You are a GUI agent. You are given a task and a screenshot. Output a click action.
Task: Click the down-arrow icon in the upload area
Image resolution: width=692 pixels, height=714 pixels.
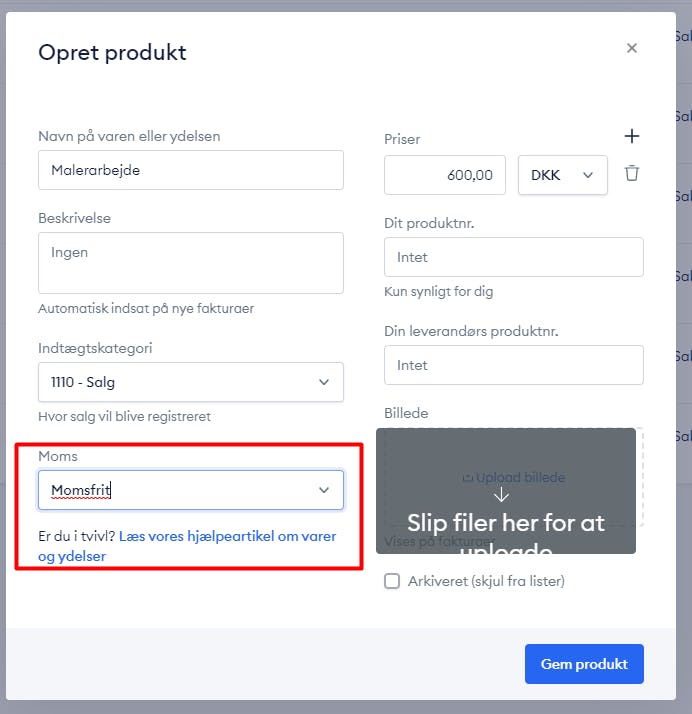[501, 494]
